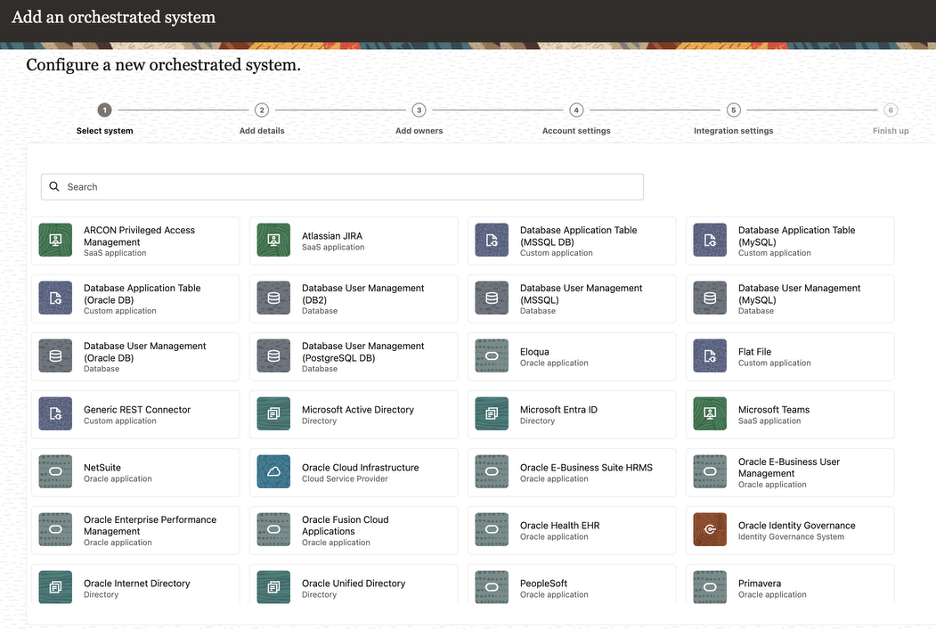Open the Account settings step
The image size is (936, 630).
point(576,110)
